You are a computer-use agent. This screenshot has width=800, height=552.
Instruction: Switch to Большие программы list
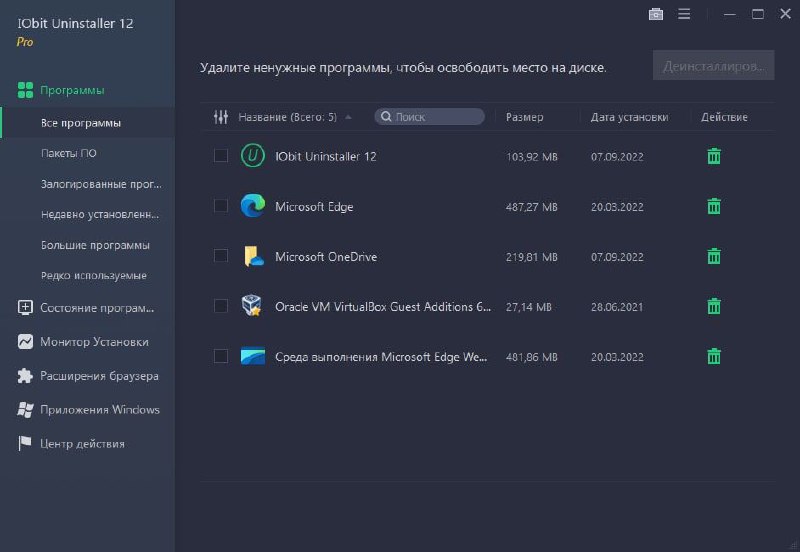[95, 245]
